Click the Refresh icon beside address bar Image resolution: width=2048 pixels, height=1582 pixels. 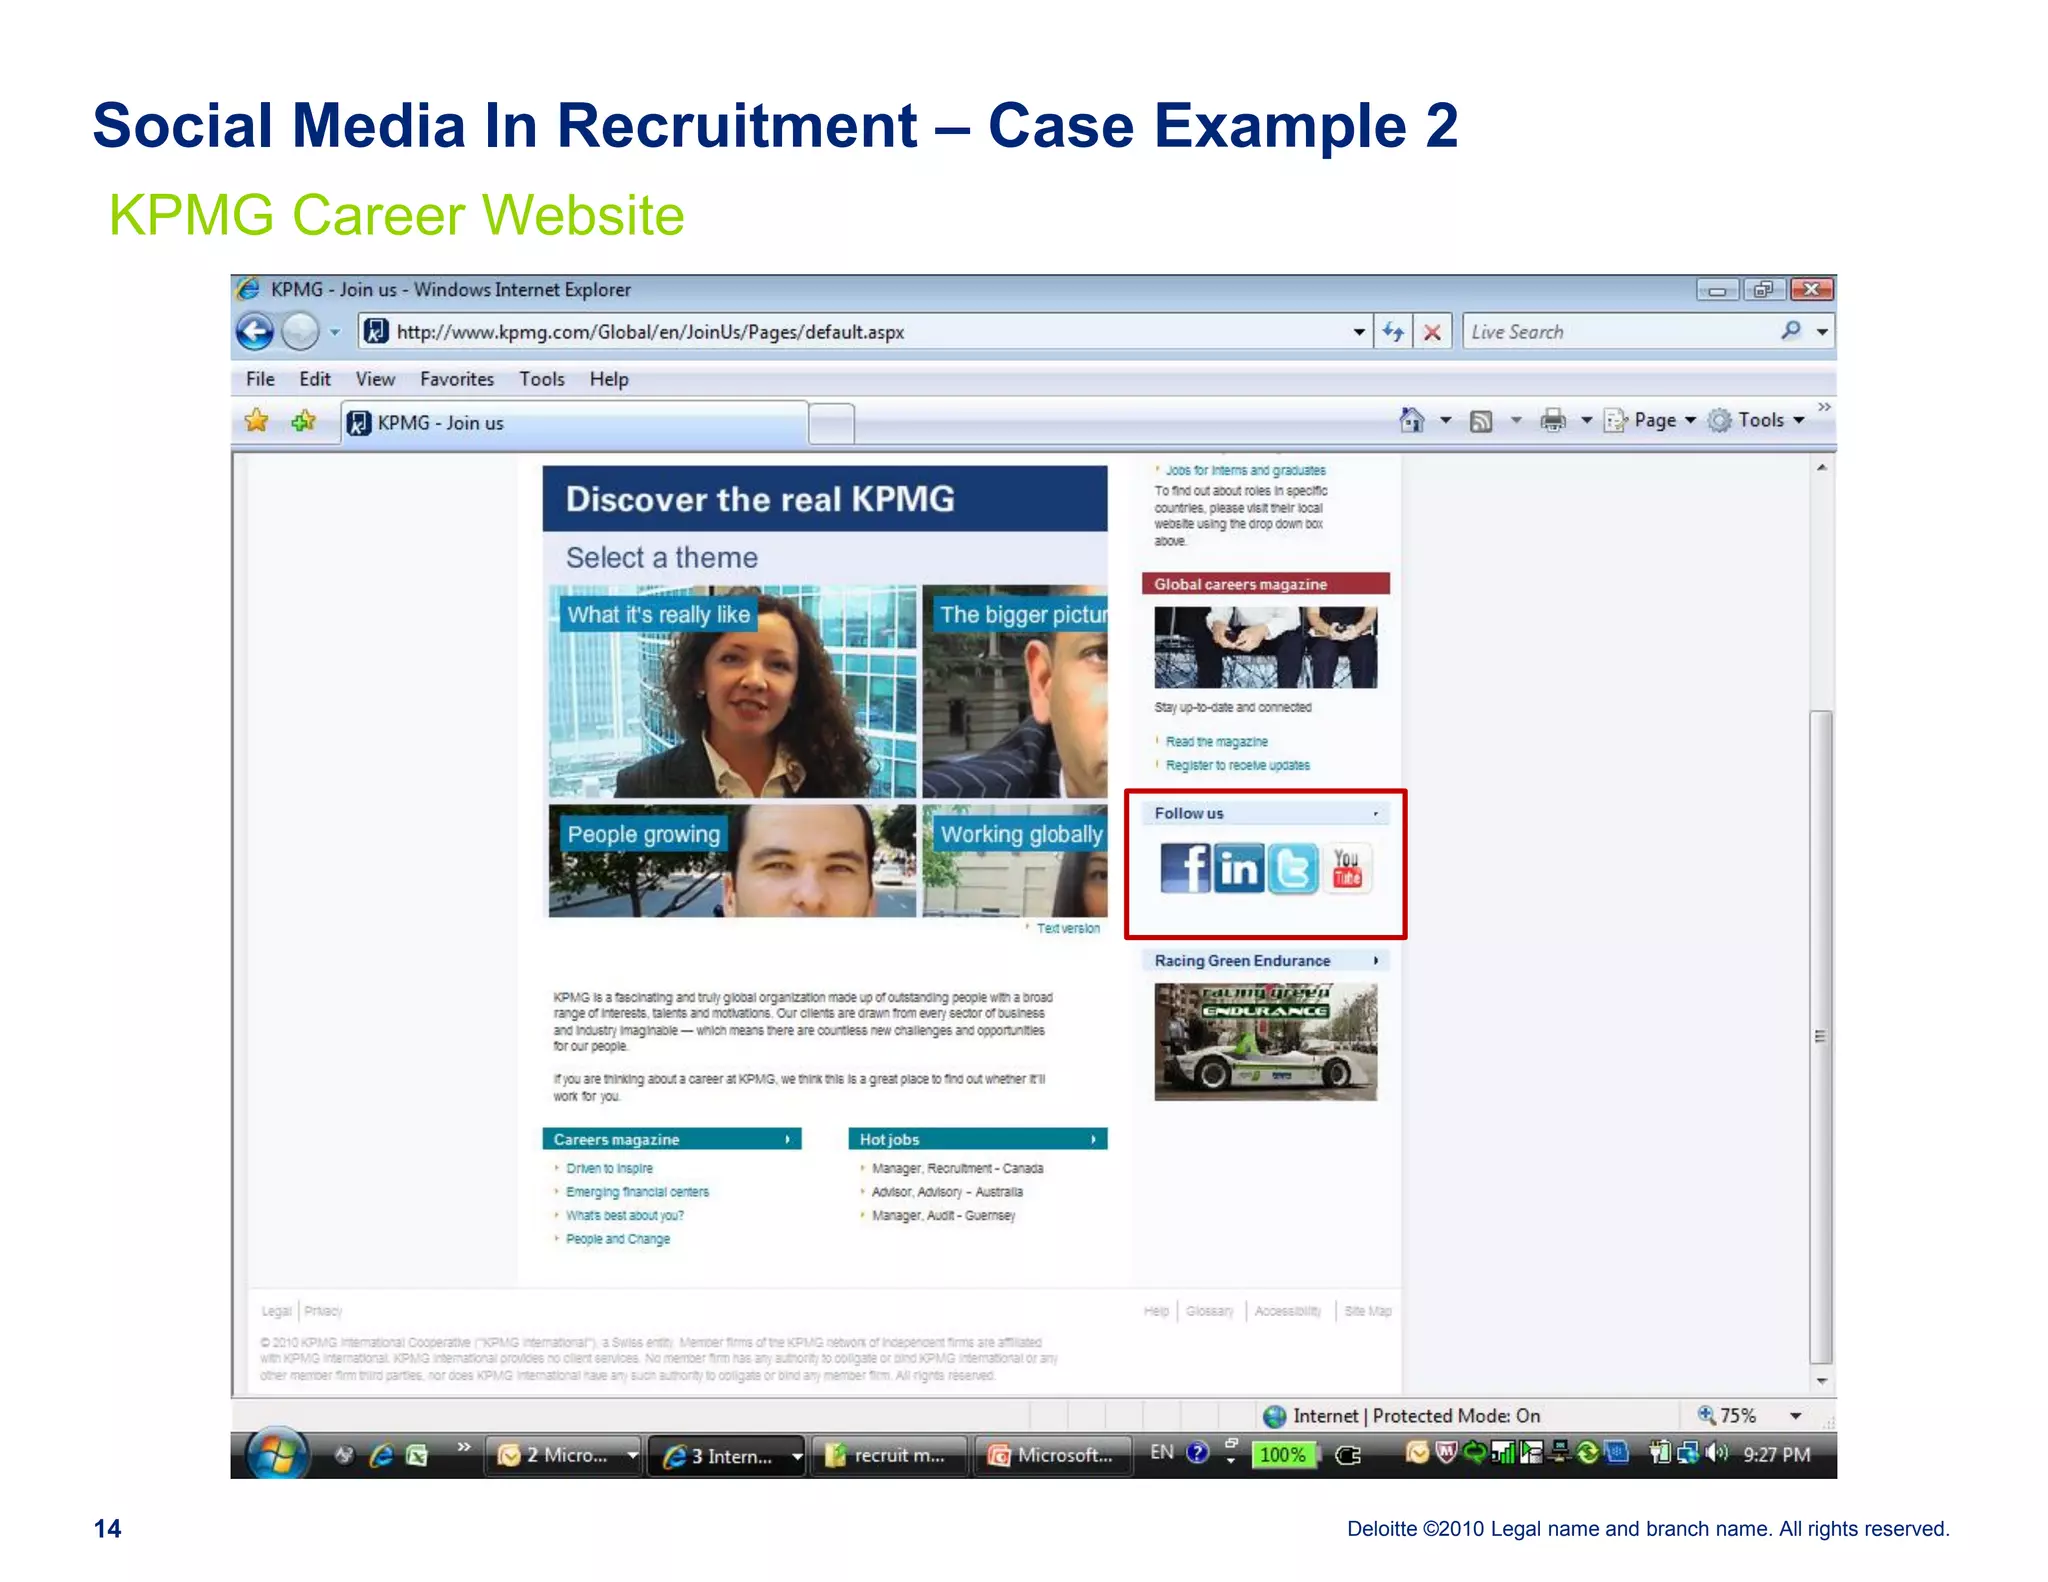1393,332
